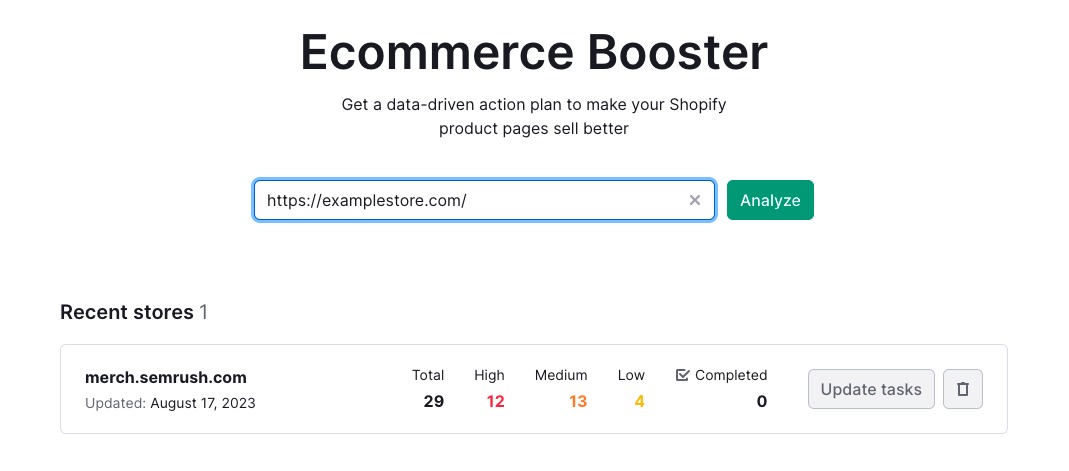Clear the store URL input field
Image resolution: width=1069 pixels, height=471 pixels.
pos(695,200)
